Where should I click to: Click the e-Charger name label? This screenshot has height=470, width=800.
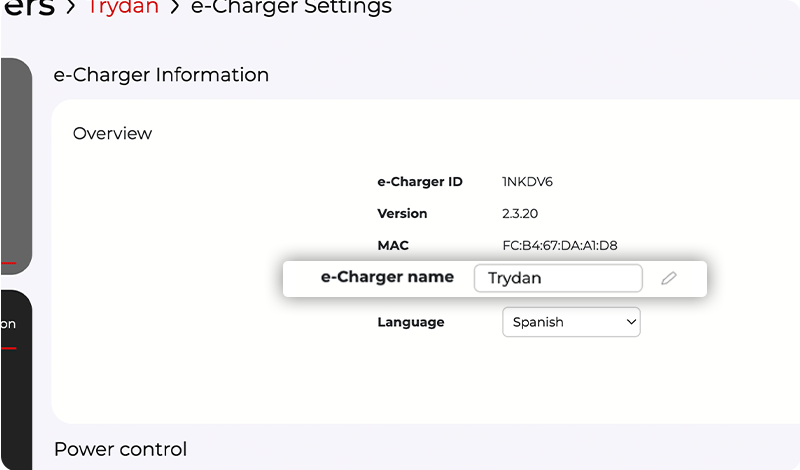click(x=387, y=277)
